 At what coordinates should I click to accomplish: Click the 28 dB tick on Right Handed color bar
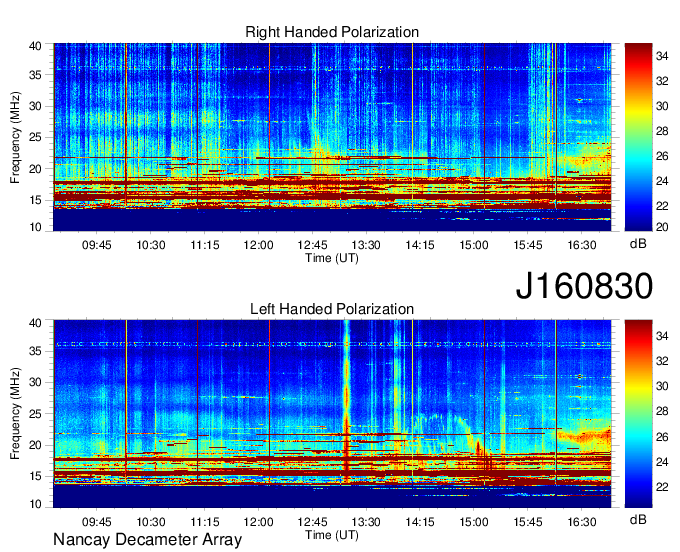662,131
